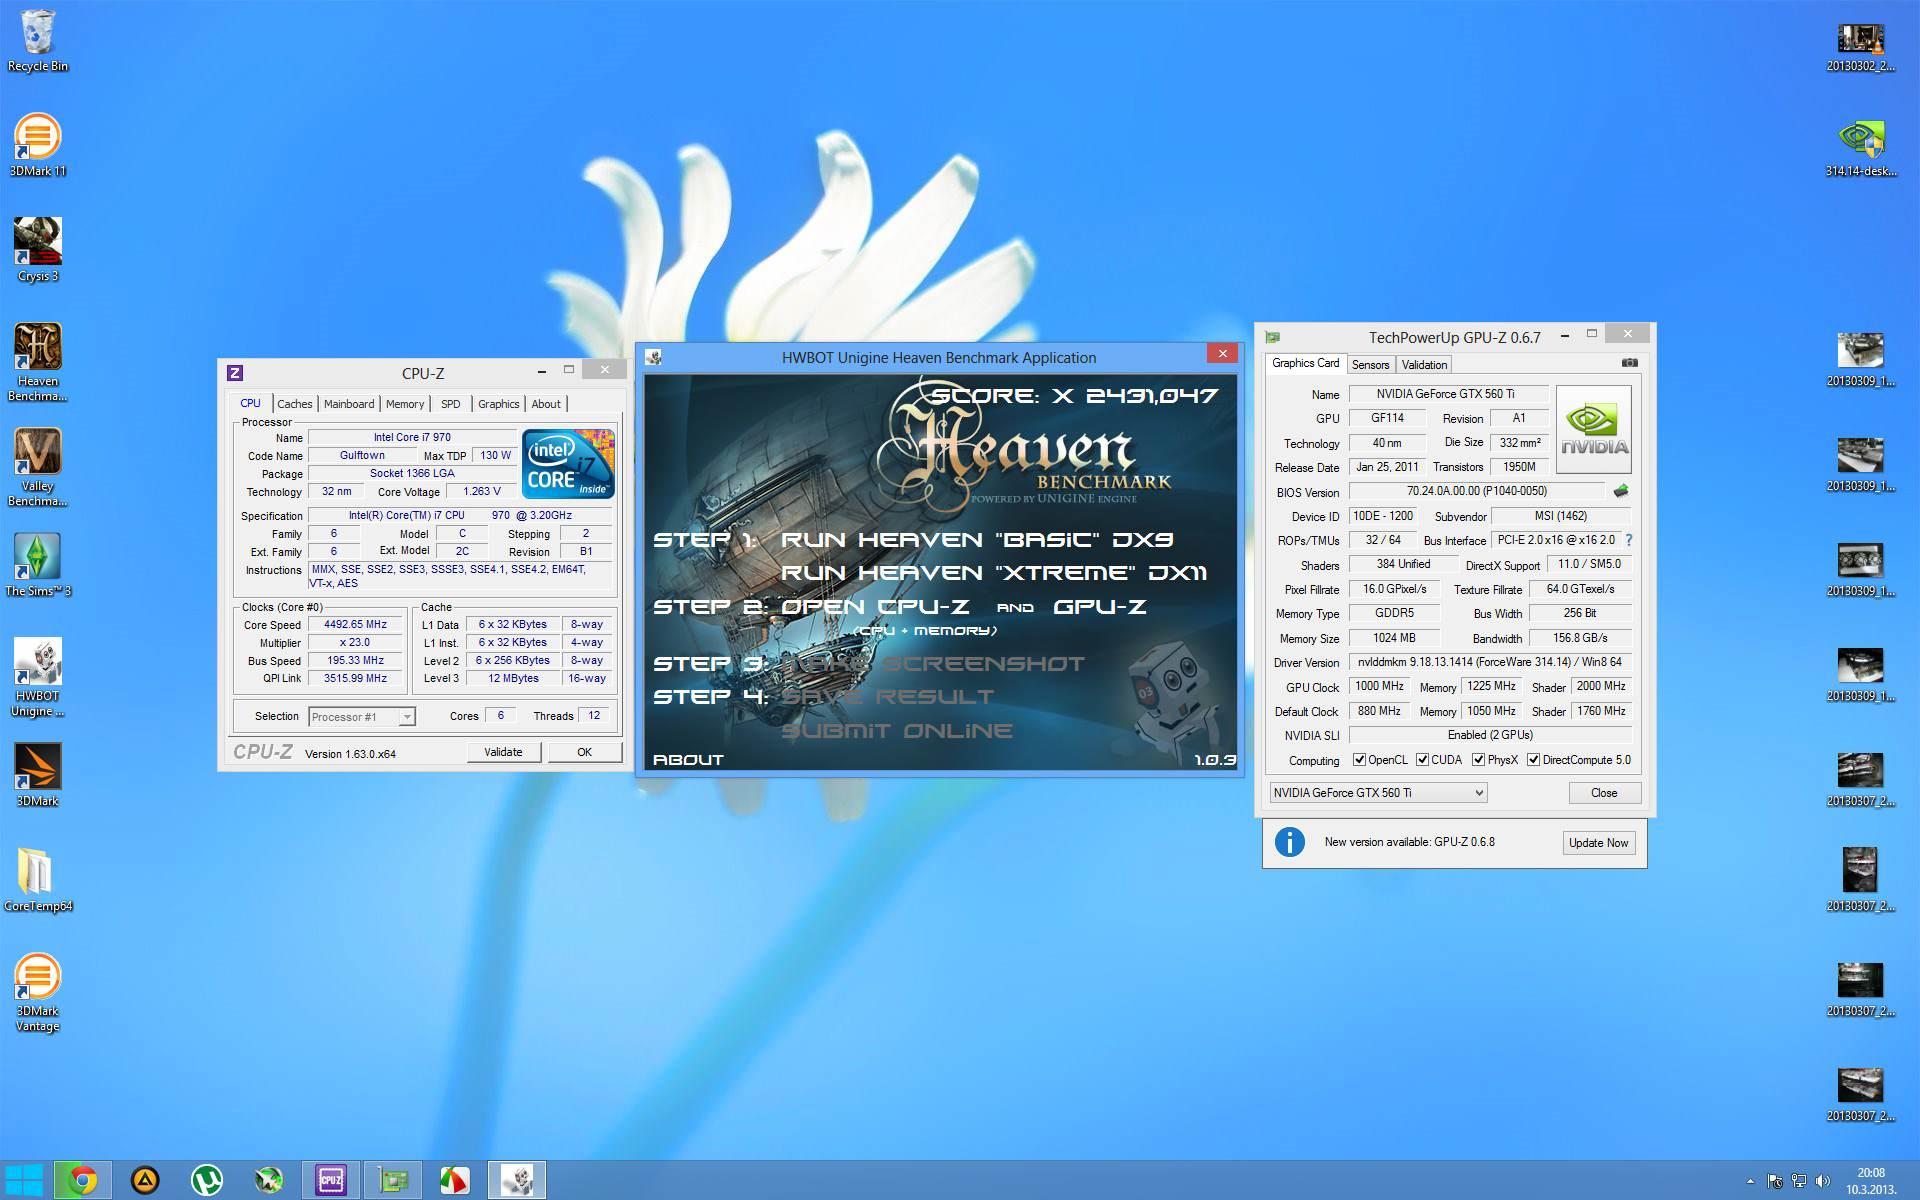The image size is (1920, 1200).
Task: Click About in HWBOT Heaven window
Action: 688,760
